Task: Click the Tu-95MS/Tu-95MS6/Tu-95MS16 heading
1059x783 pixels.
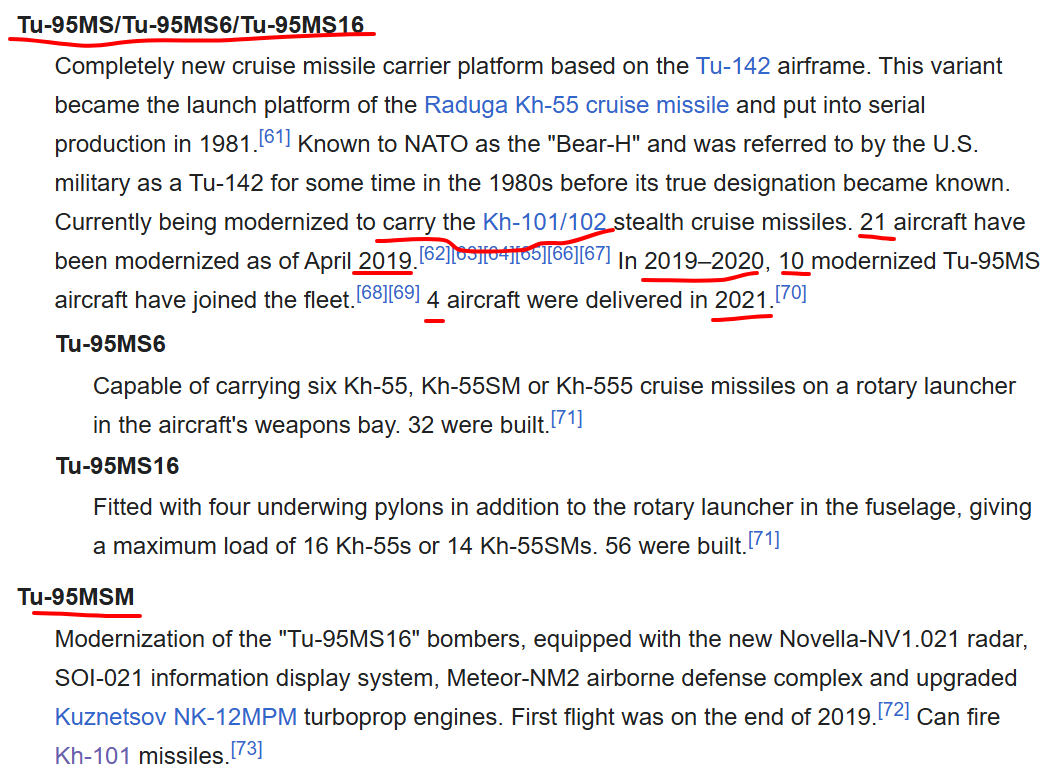Action: tap(191, 25)
